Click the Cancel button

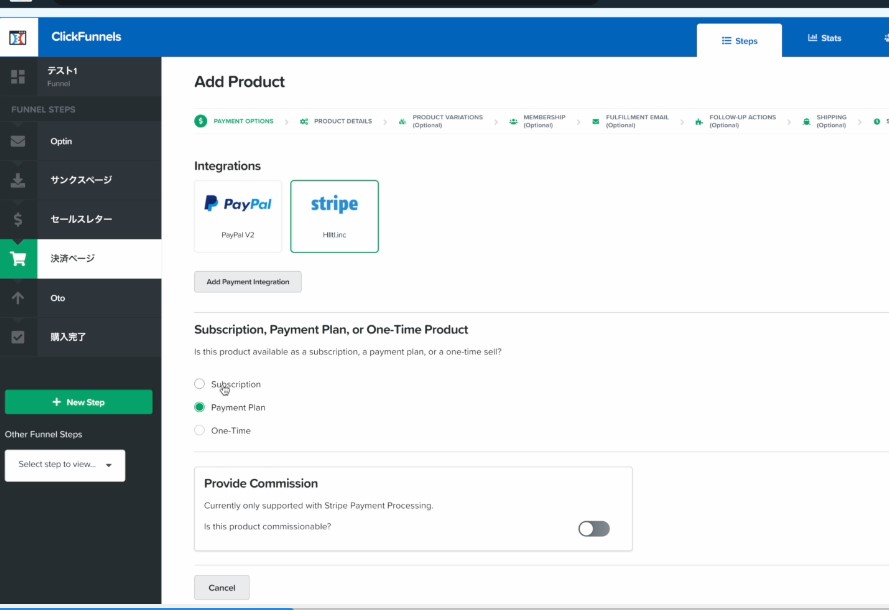222,588
